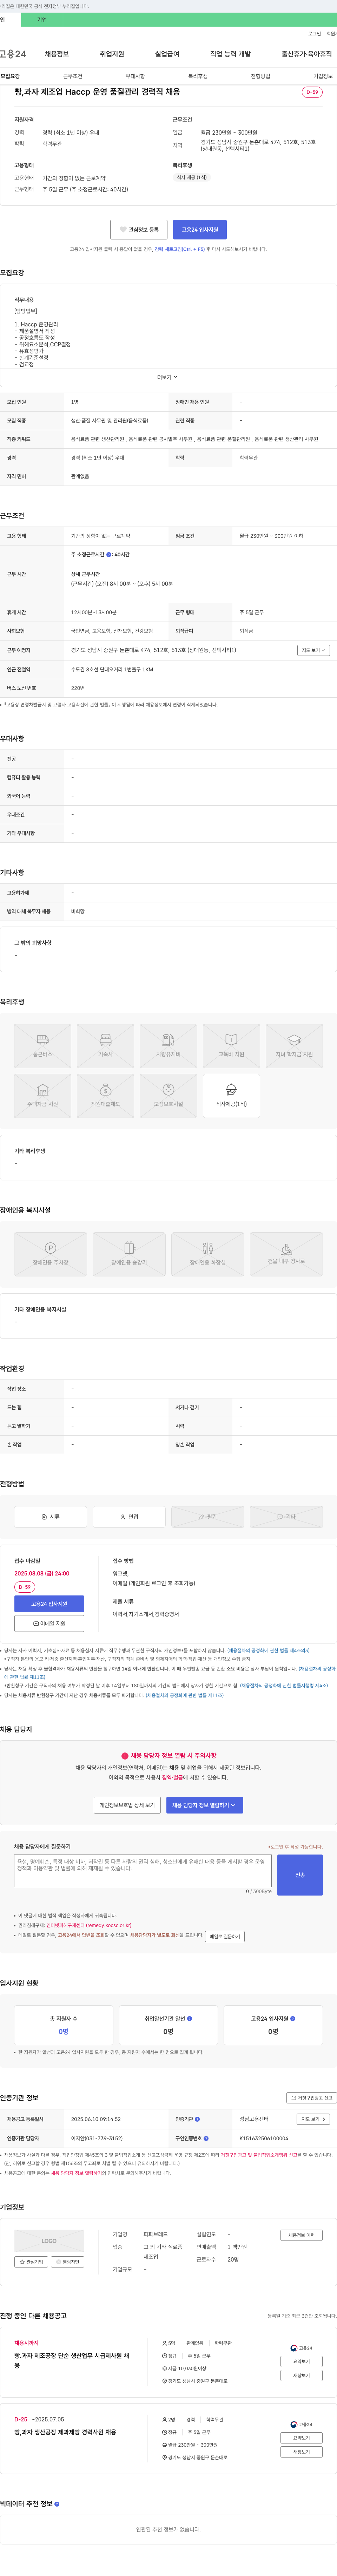Click 새창보기 for 채용시까지 posting
337x2576 pixels.
301,2376
